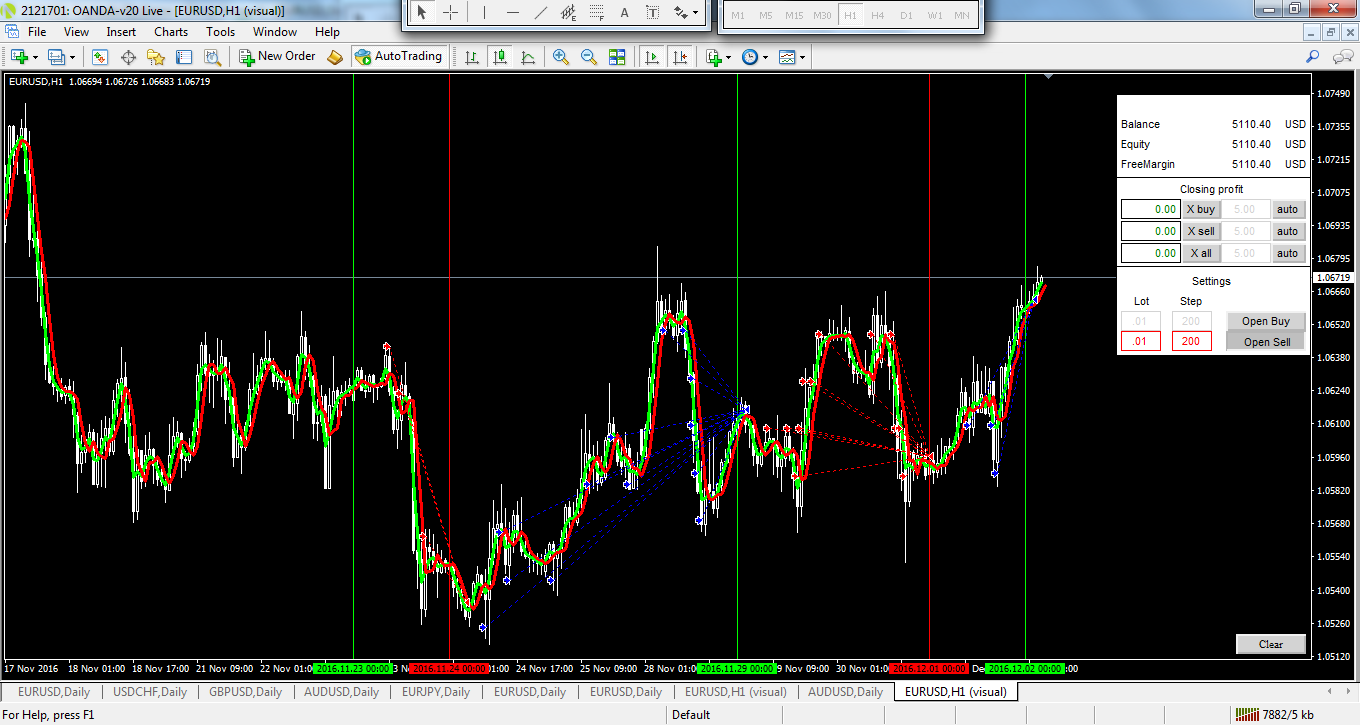The height and width of the screenshot is (725, 1360).
Task: Switch to the USDCHF,Daily chart tab
Action: tap(150, 691)
